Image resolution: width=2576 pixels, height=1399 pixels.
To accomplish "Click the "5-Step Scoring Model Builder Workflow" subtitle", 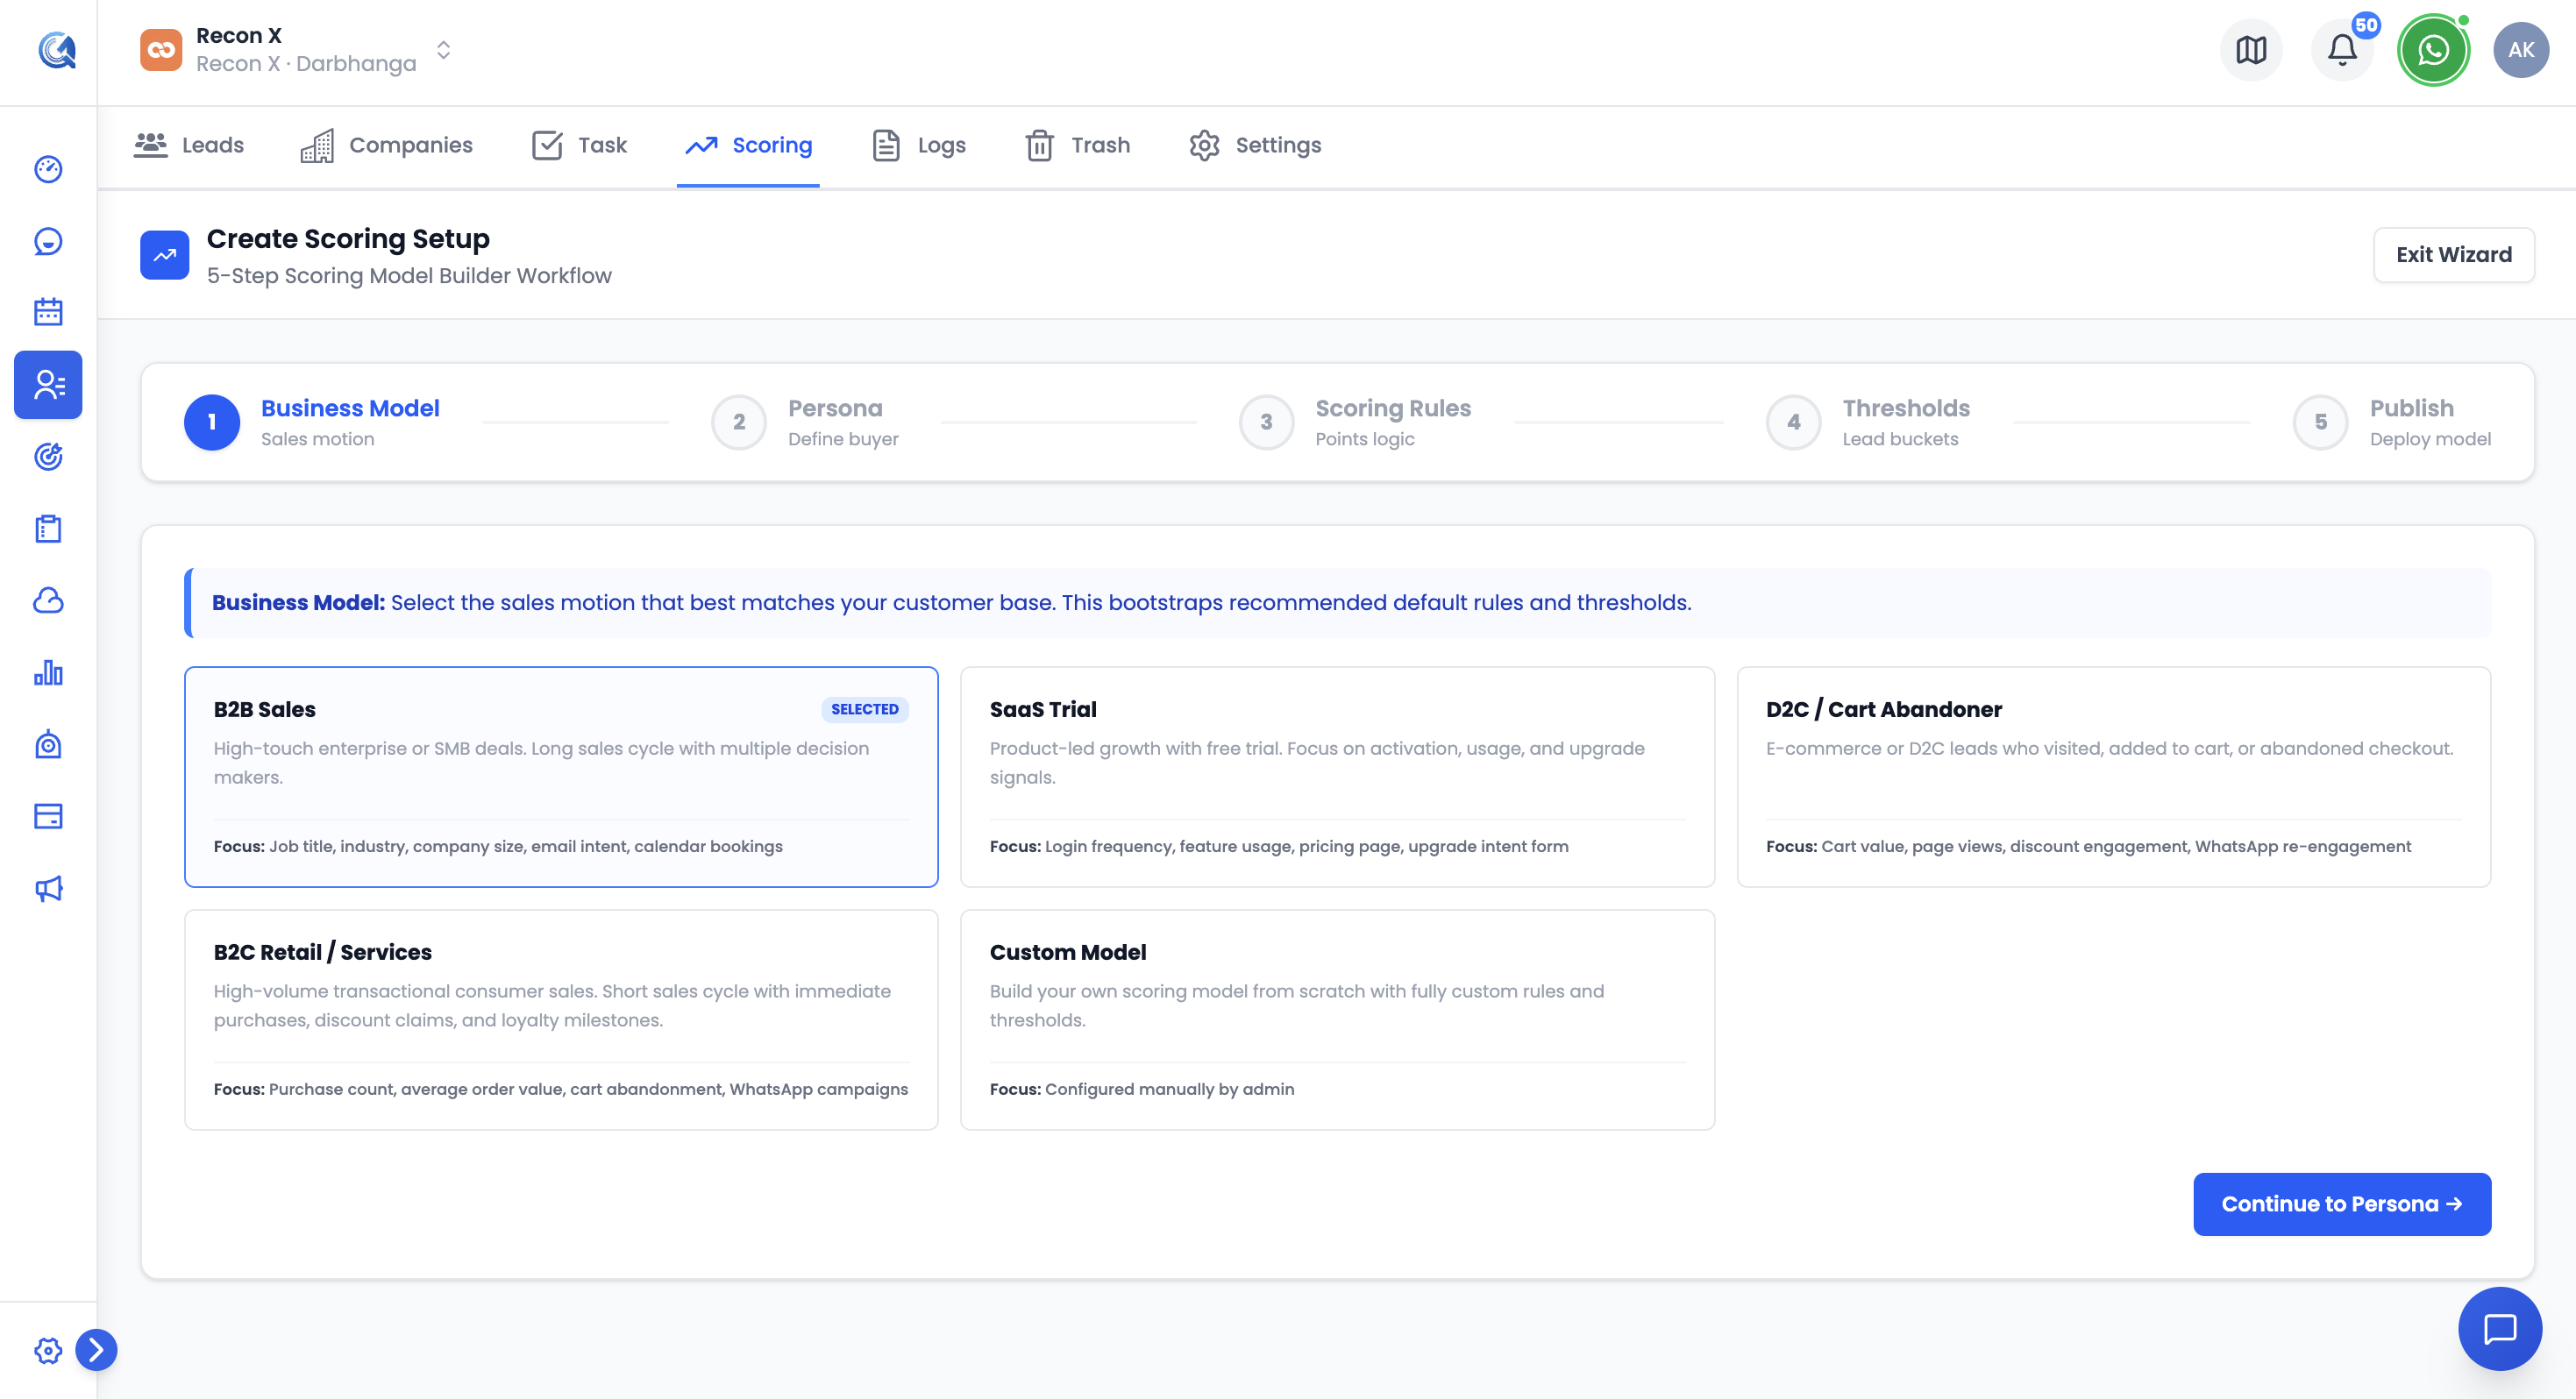I will point(409,276).
